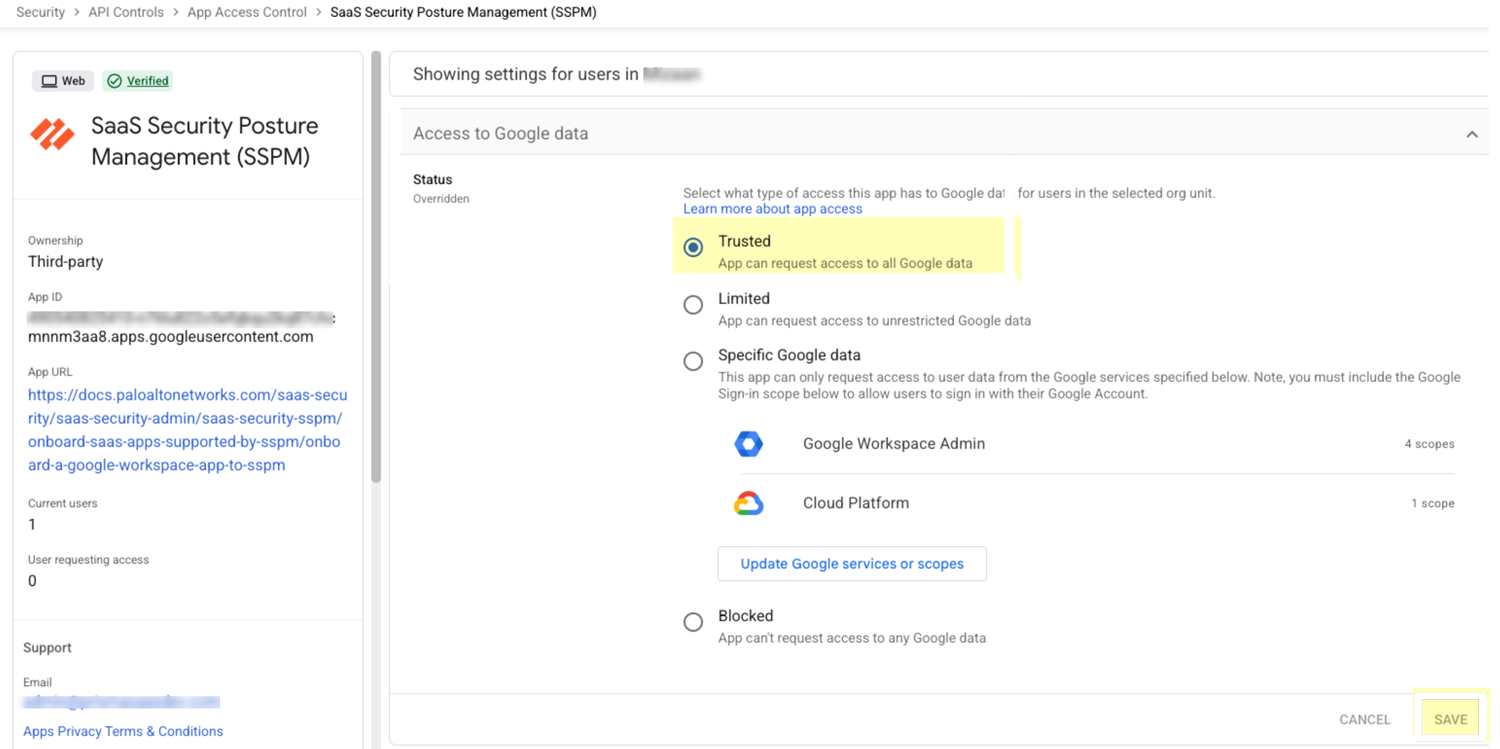Click the Google Workspace Admin hexagon icon

pyautogui.click(x=749, y=444)
